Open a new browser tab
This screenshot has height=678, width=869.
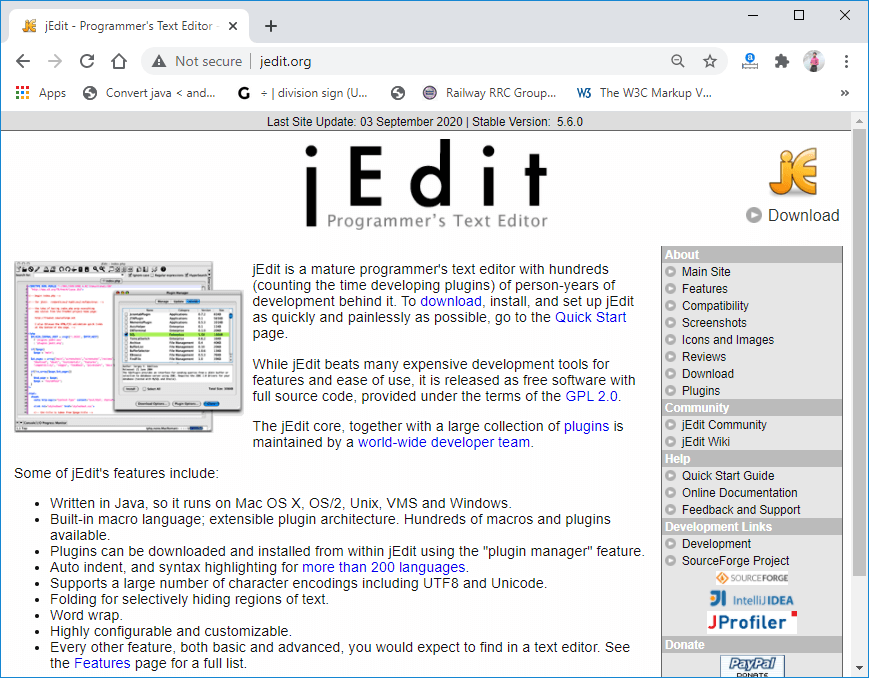pyautogui.click(x=270, y=26)
